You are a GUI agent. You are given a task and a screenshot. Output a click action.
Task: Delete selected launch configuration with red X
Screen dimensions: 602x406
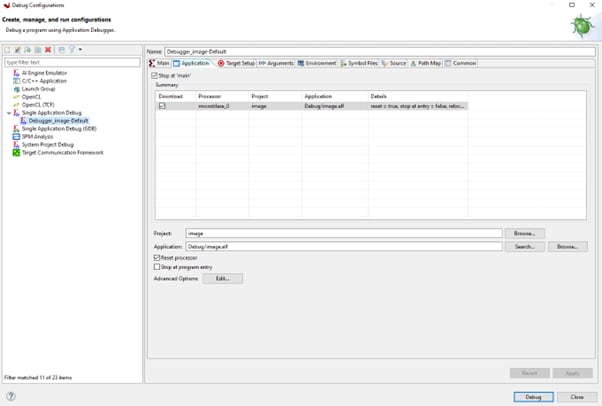pos(48,49)
